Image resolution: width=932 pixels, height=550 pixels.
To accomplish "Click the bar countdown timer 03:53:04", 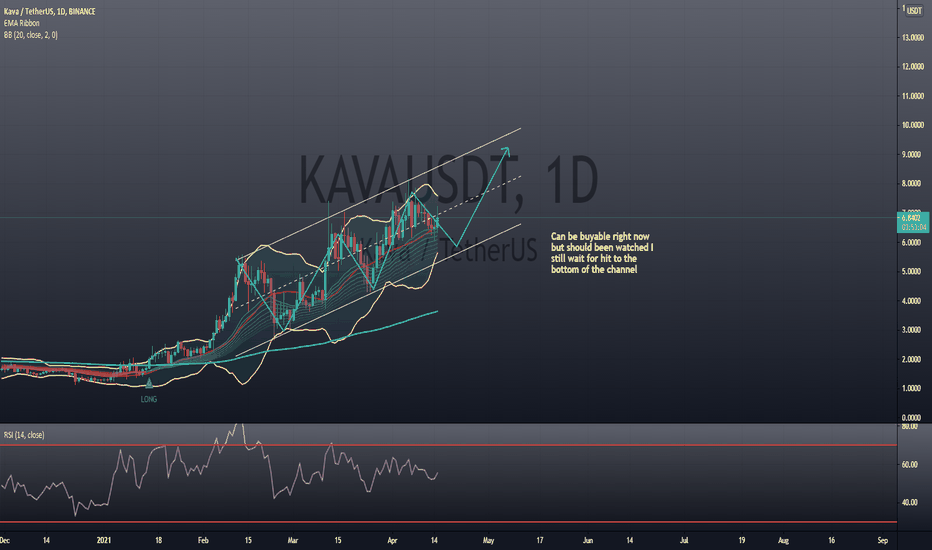I will click(x=913, y=227).
